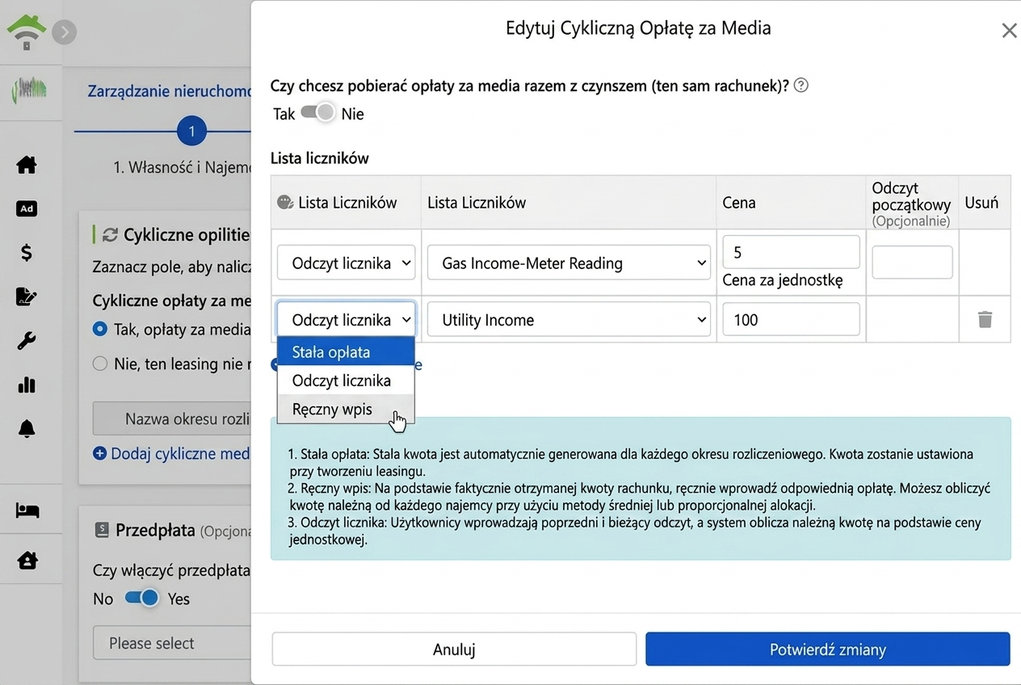The width and height of the screenshot is (1021, 685).
Task: Toggle the Tak/Nie rent billing switch
Action: coord(318,113)
